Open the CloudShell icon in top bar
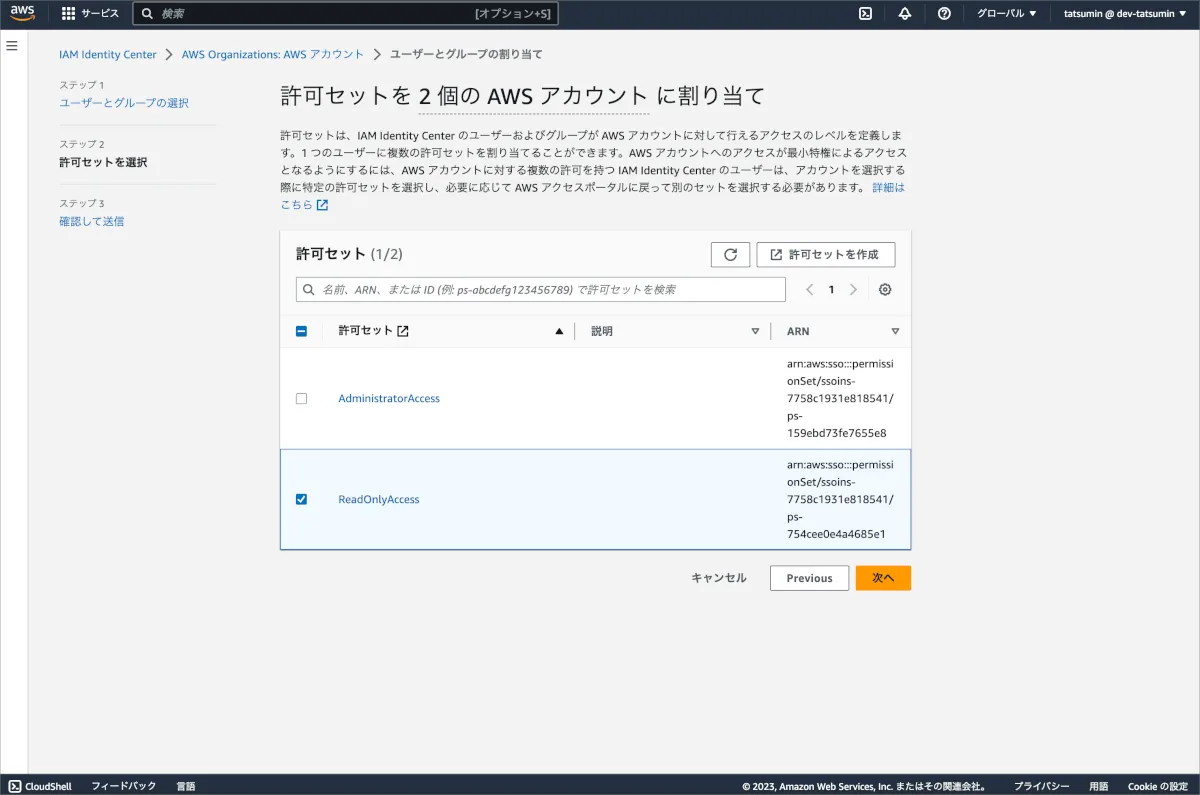 pos(865,14)
